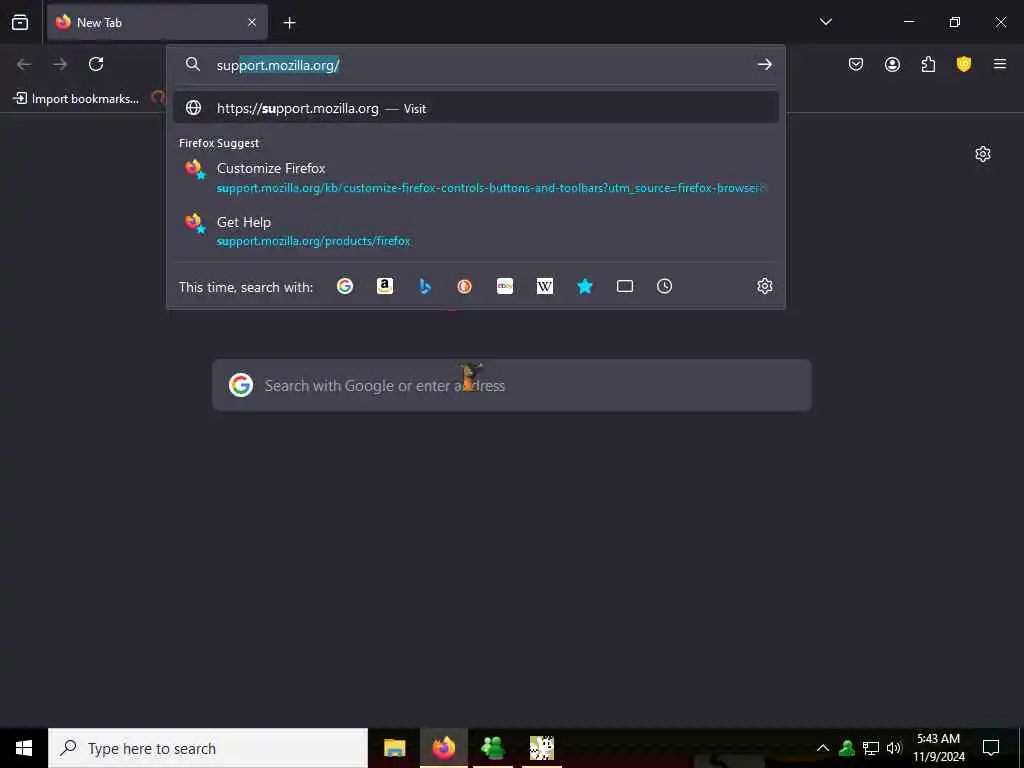Open network status tray icon

pyautogui.click(x=871, y=748)
